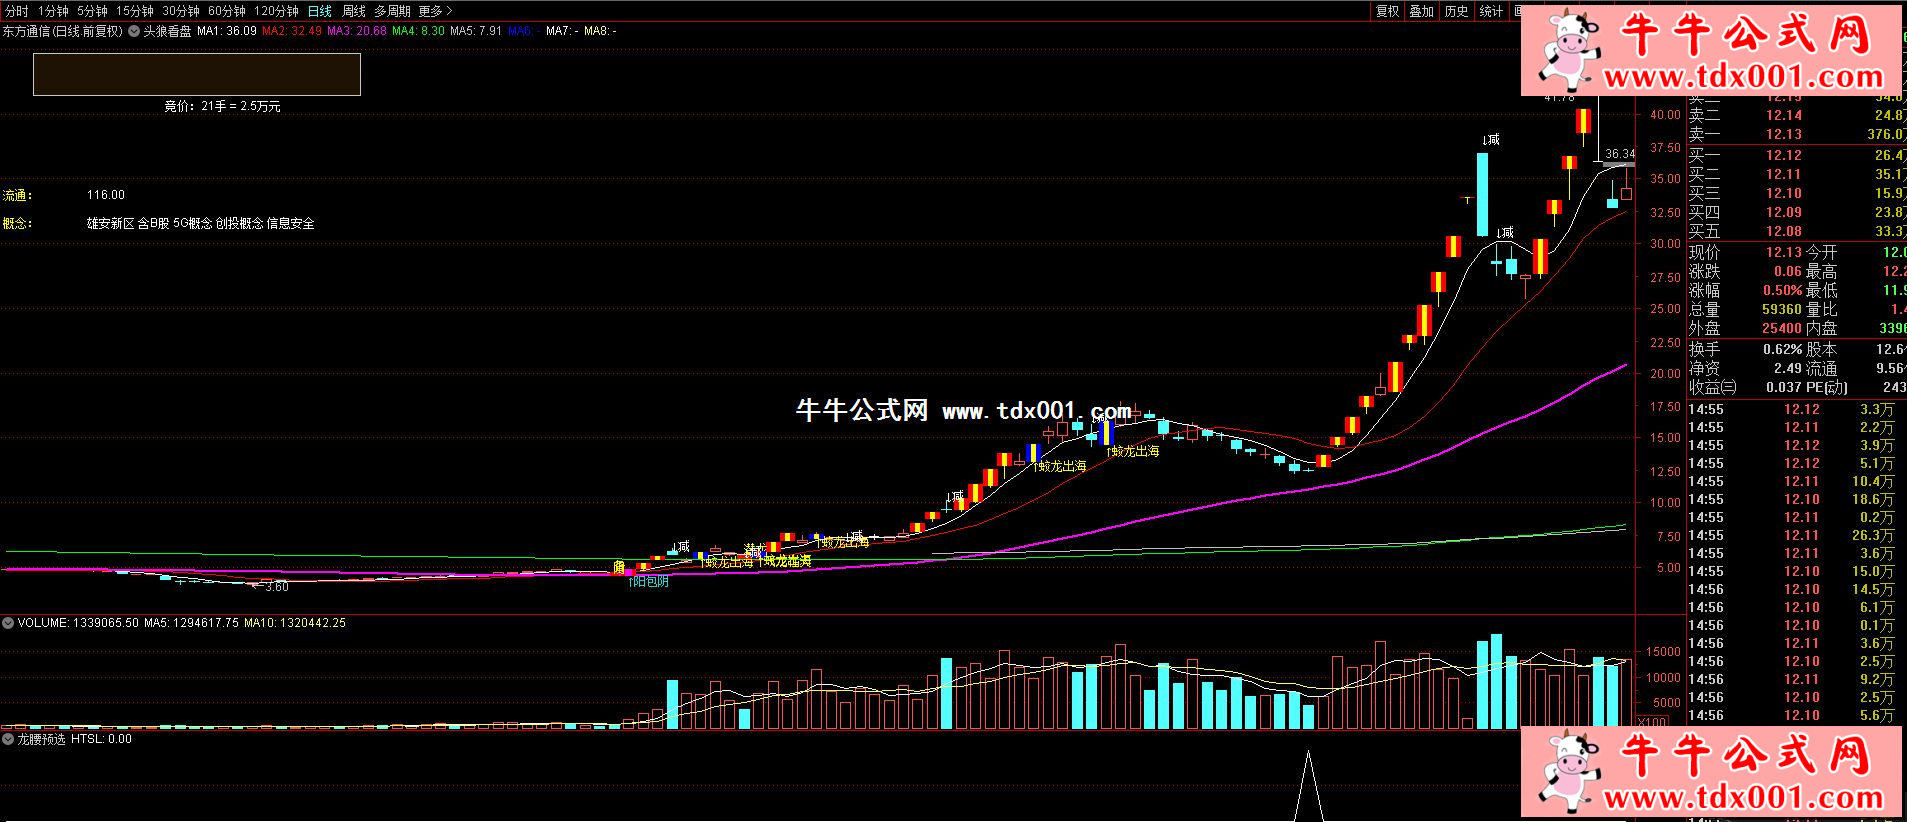Click the dark empty box above 竞价
This screenshot has height=822, width=1907.
click(197, 74)
